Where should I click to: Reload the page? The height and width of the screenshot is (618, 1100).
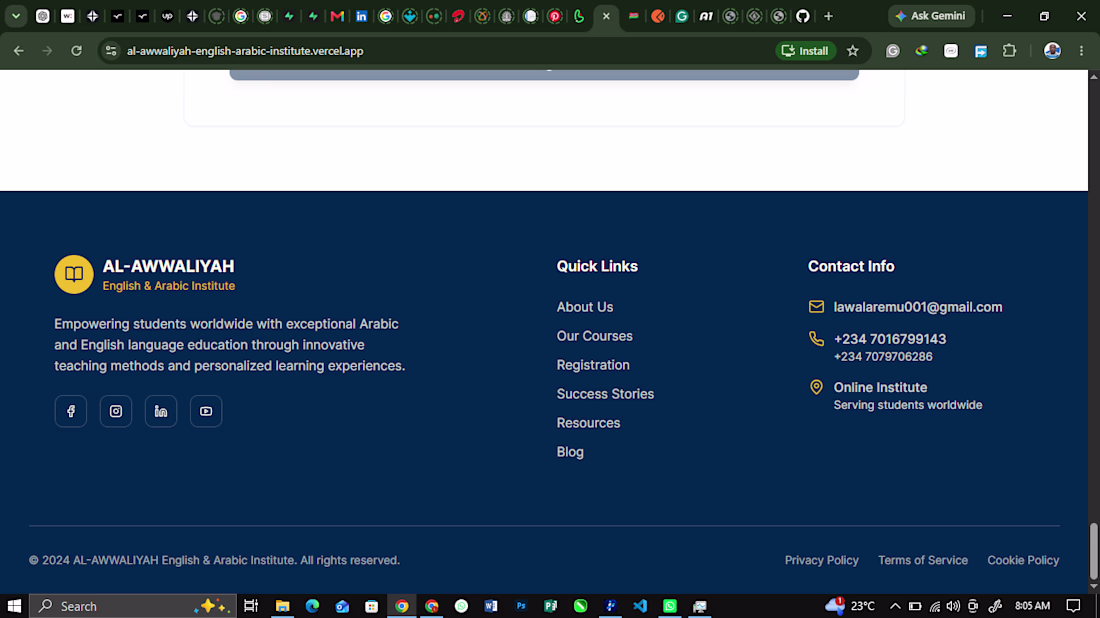click(x=76, y=51)
